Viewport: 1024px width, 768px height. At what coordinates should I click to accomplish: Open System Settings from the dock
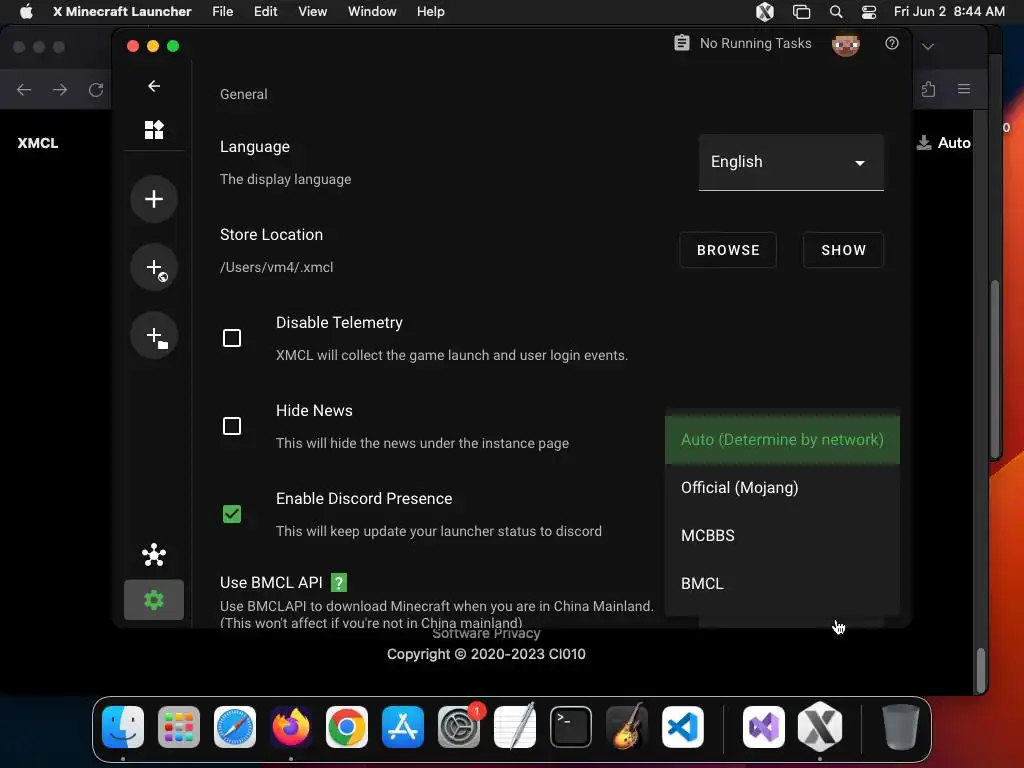coord(458,727)
